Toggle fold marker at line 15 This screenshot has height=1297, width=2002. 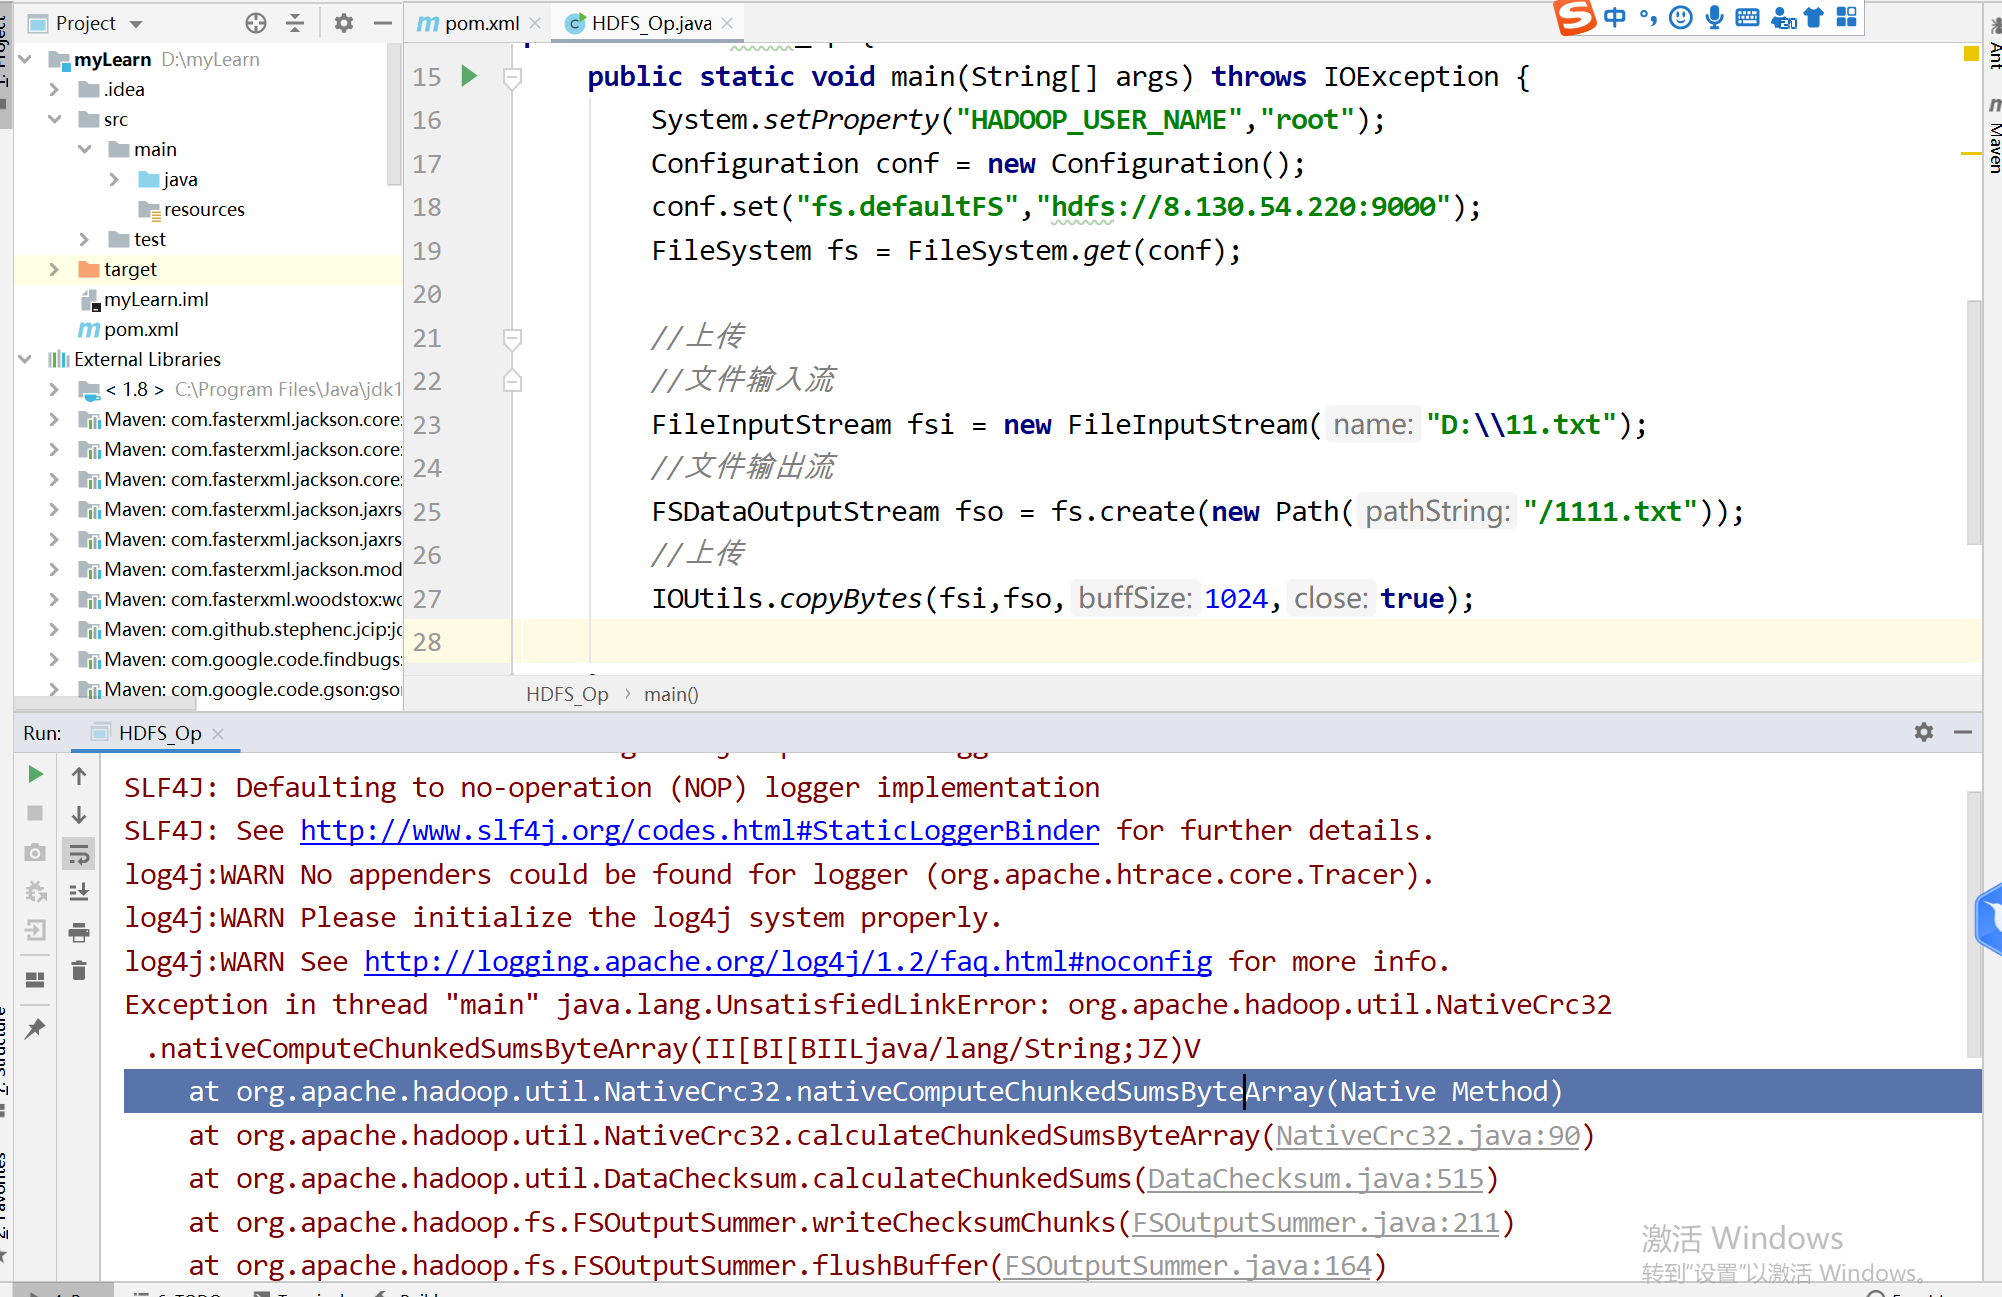pos(512,77)
